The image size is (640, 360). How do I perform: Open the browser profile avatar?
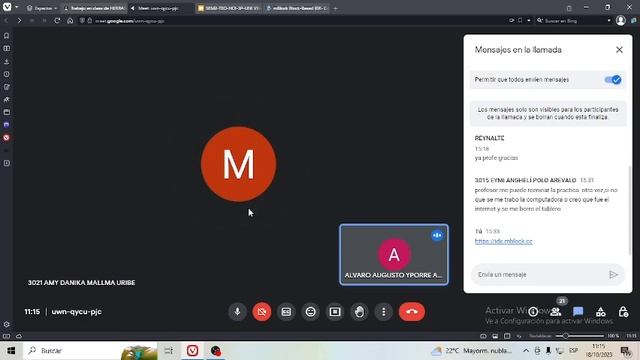[x=620, y=20]
